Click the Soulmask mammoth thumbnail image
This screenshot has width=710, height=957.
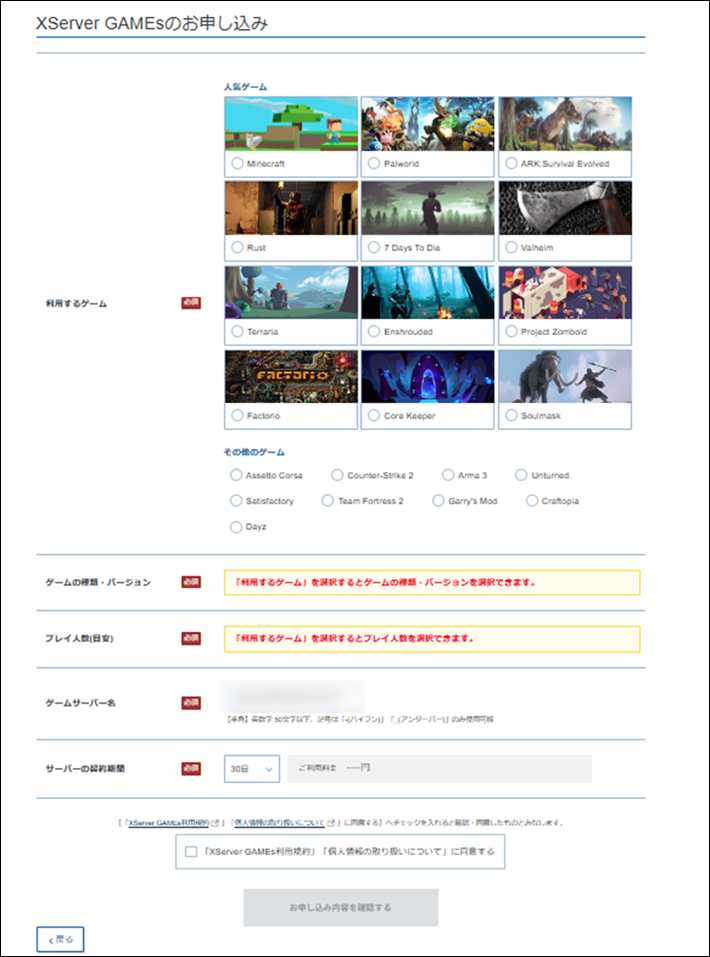pos(565,377)
